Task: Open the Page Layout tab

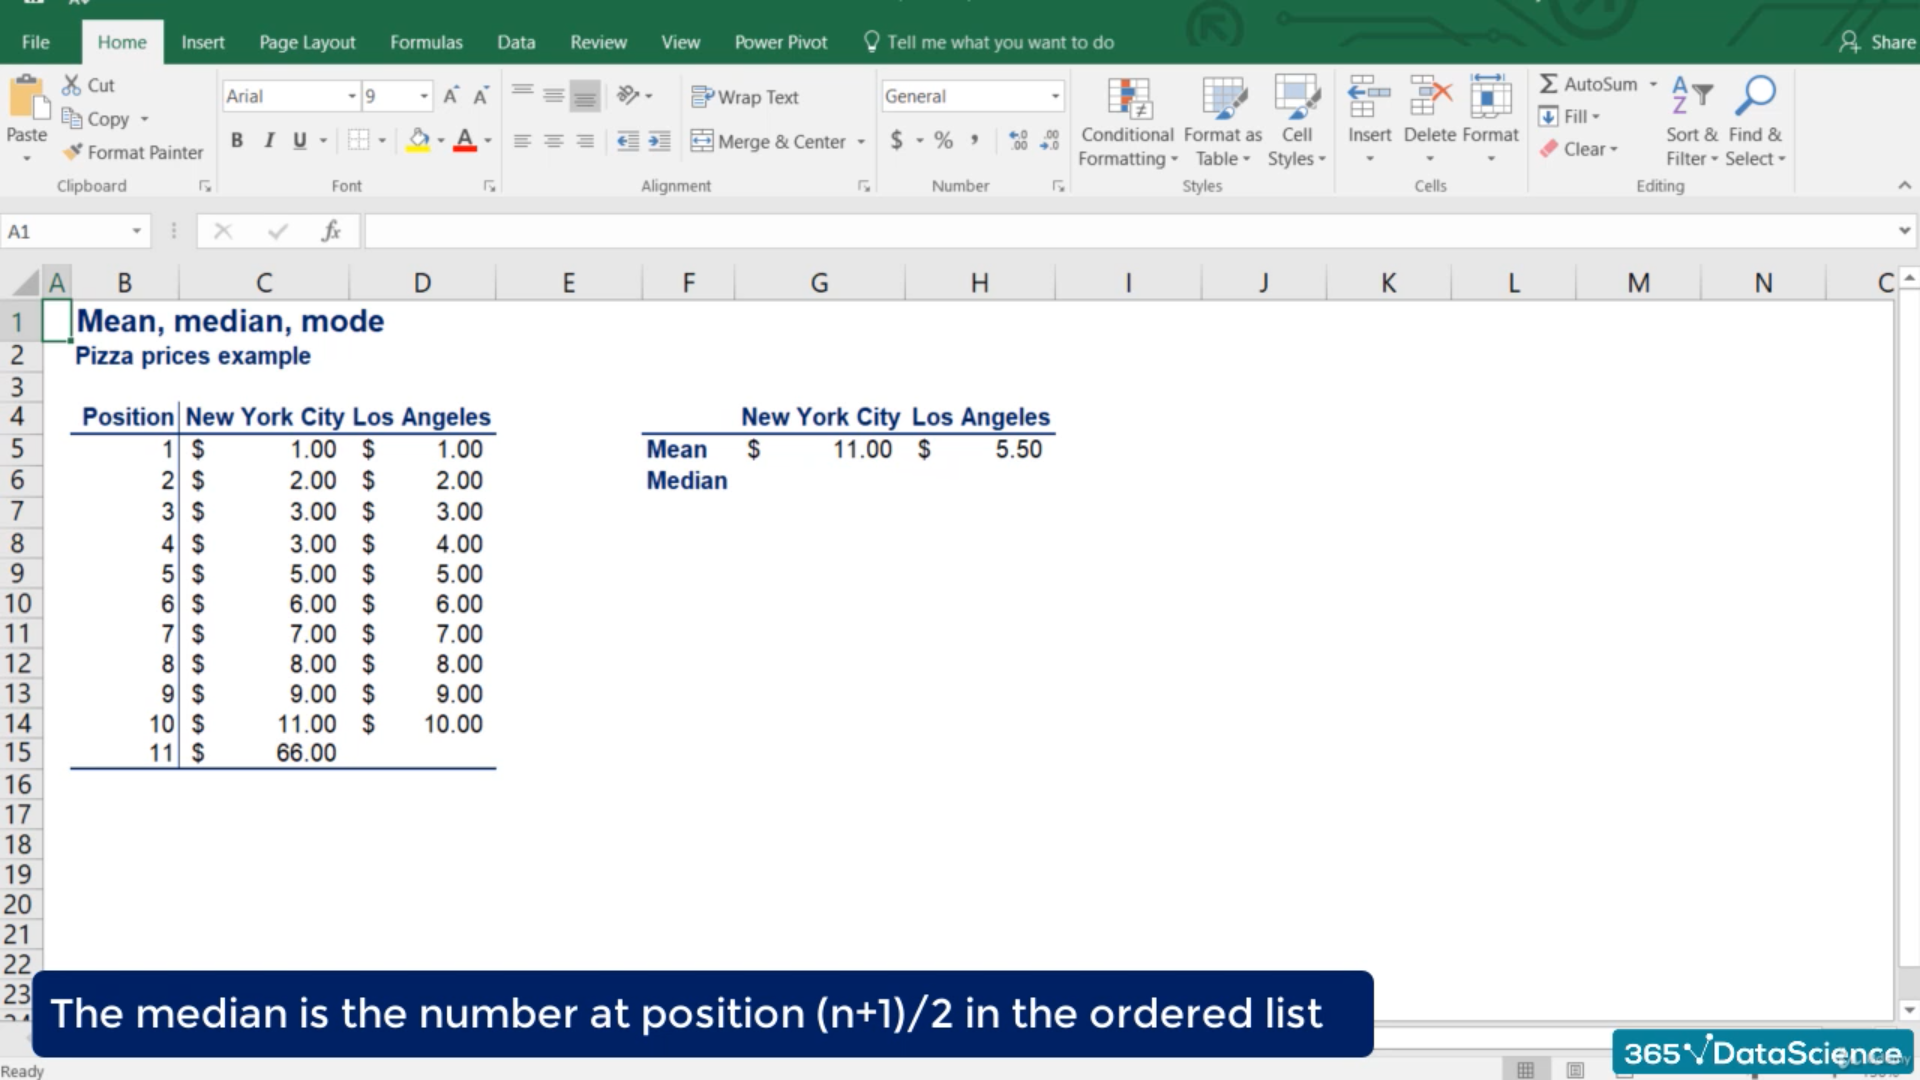Action: tap(307, 42)
